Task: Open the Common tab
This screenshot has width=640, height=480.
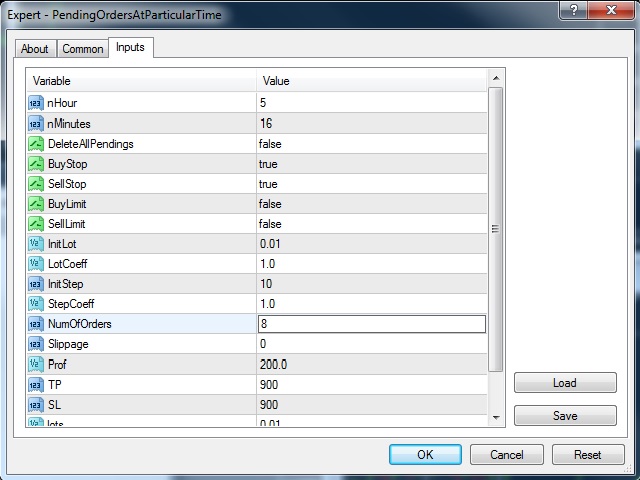Action: (x=82, y=49)
